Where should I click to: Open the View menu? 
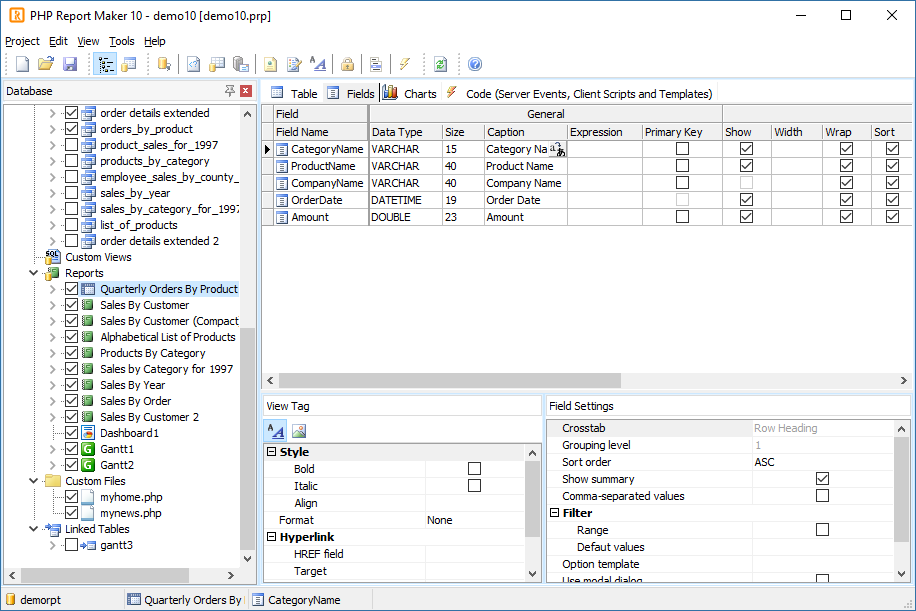click(x=88, y=41)
